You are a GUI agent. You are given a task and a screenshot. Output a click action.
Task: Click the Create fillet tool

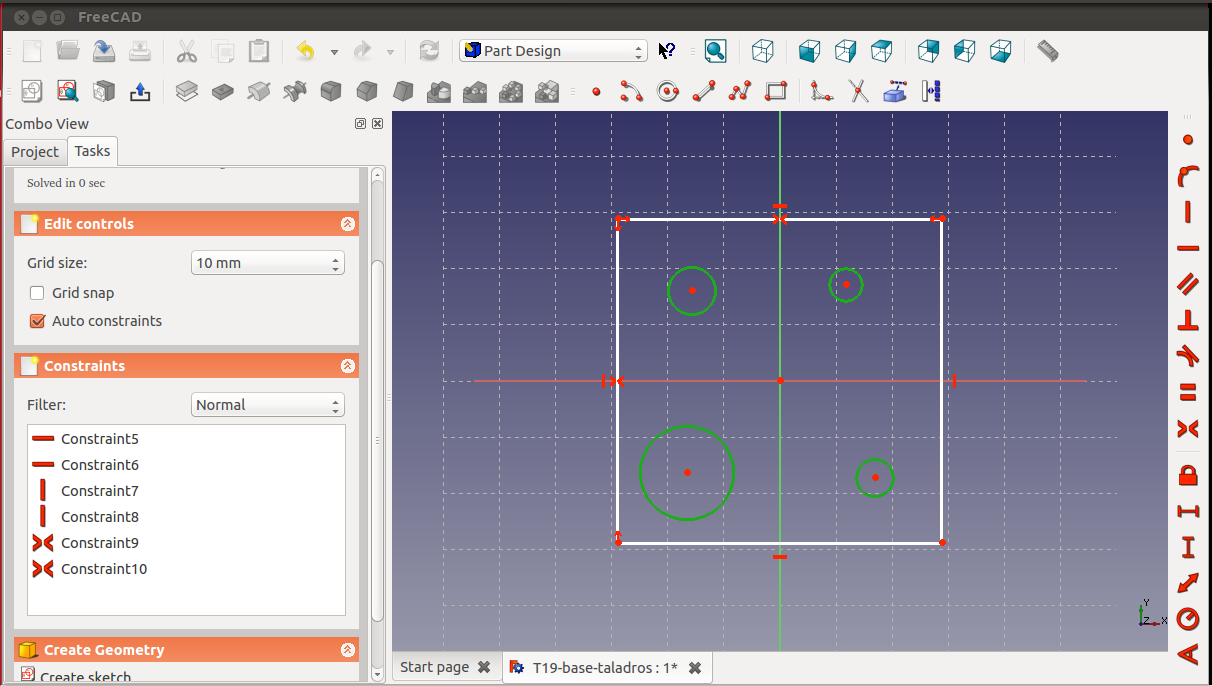[822, 92]
